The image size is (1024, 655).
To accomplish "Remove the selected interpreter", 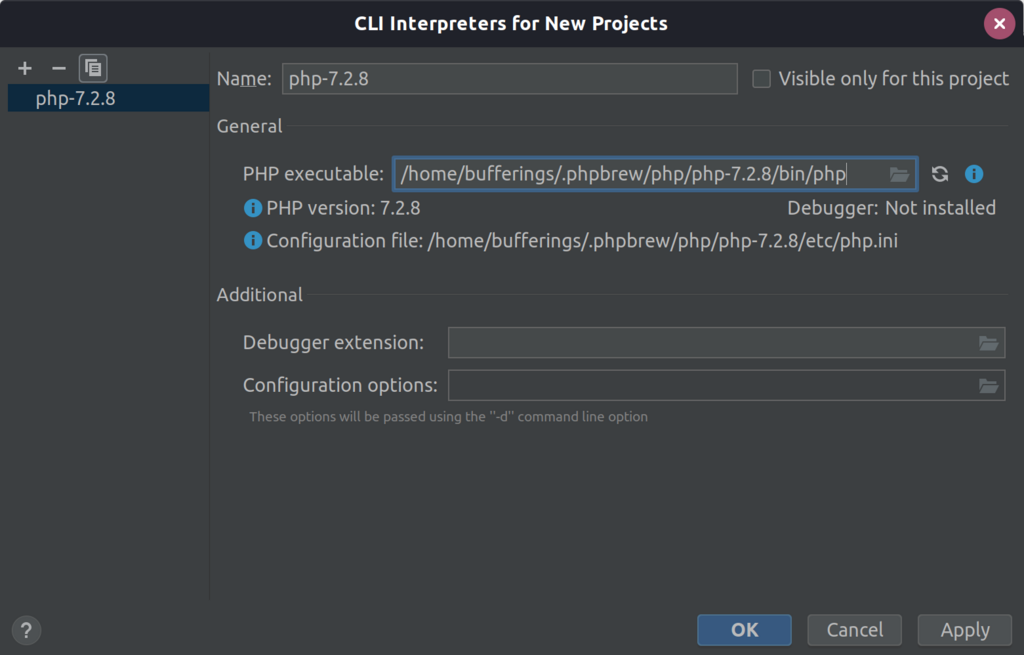I will click(58, 68).
